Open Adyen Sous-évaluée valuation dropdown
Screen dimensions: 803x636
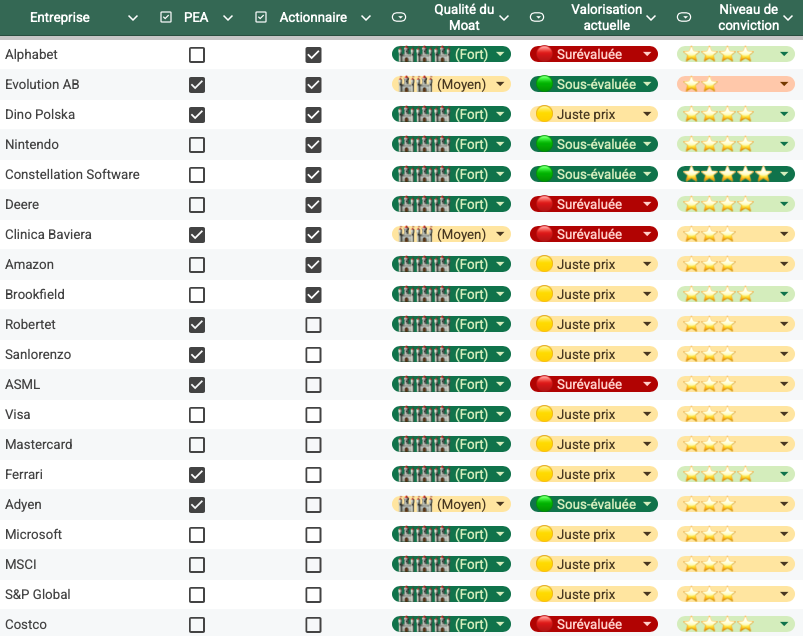[594, 504]
